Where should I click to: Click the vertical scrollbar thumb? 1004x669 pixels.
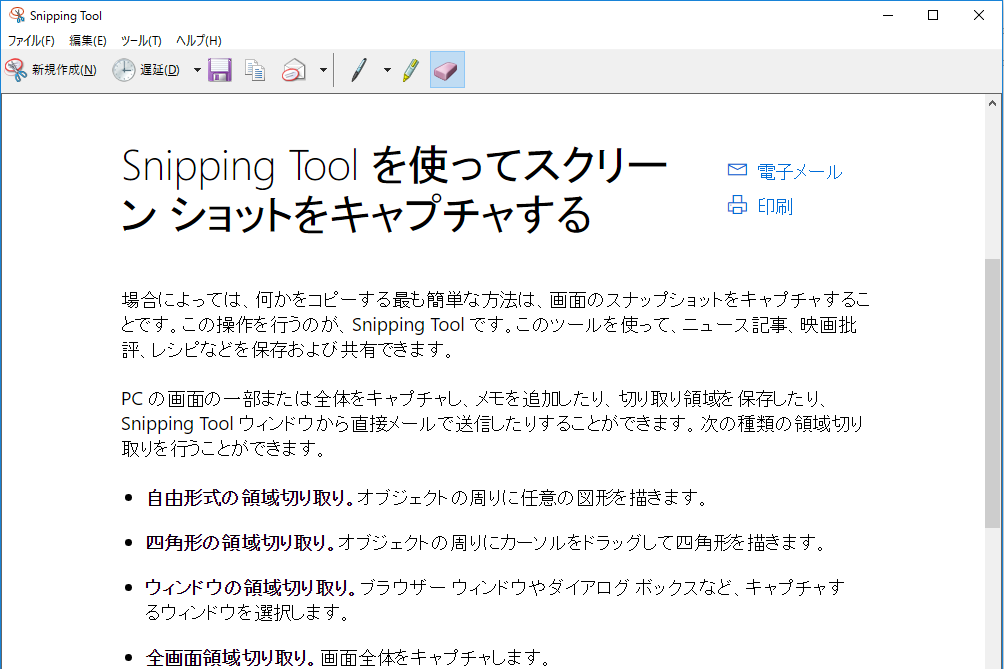[x=992, y=393]
